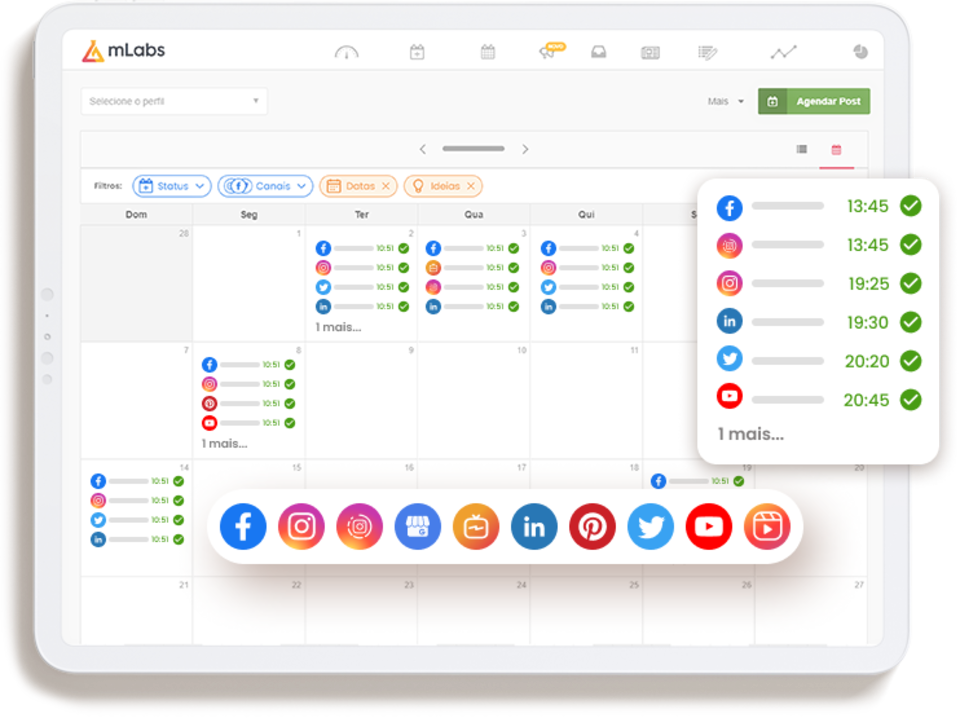The width and height of the screenshot is (960, 718).
Task: Open the reports line chart icon
Action: point(784,53)
